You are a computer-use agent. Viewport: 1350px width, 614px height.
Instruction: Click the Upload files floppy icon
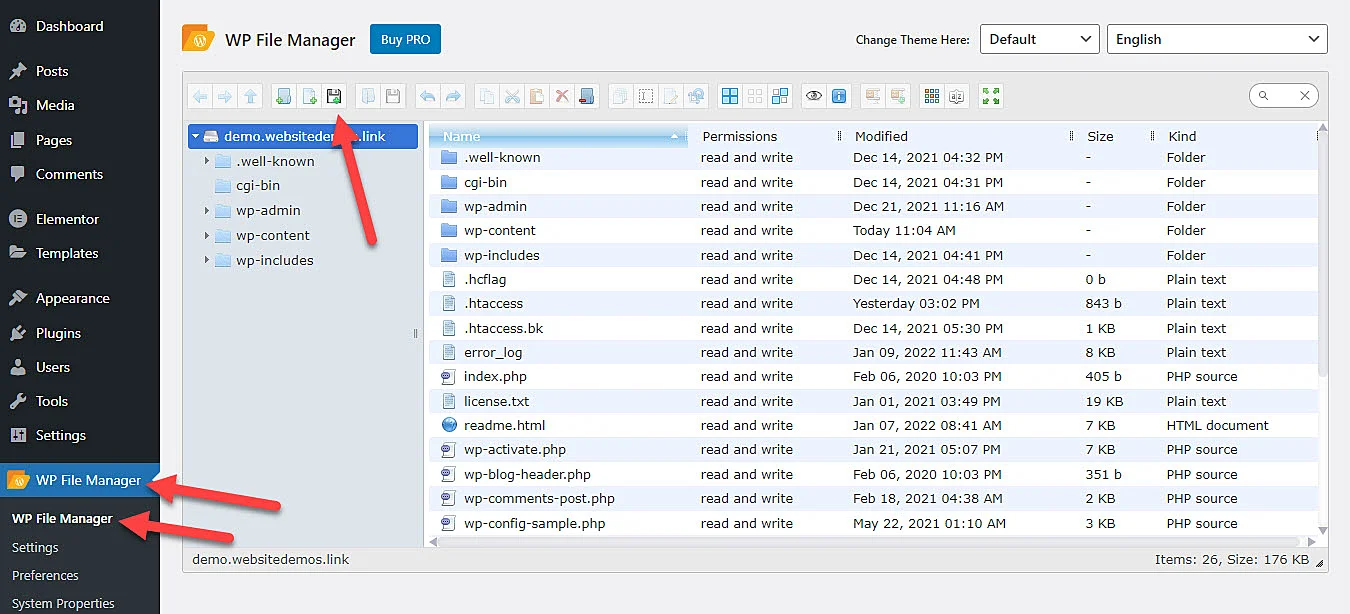pos(334,96)
